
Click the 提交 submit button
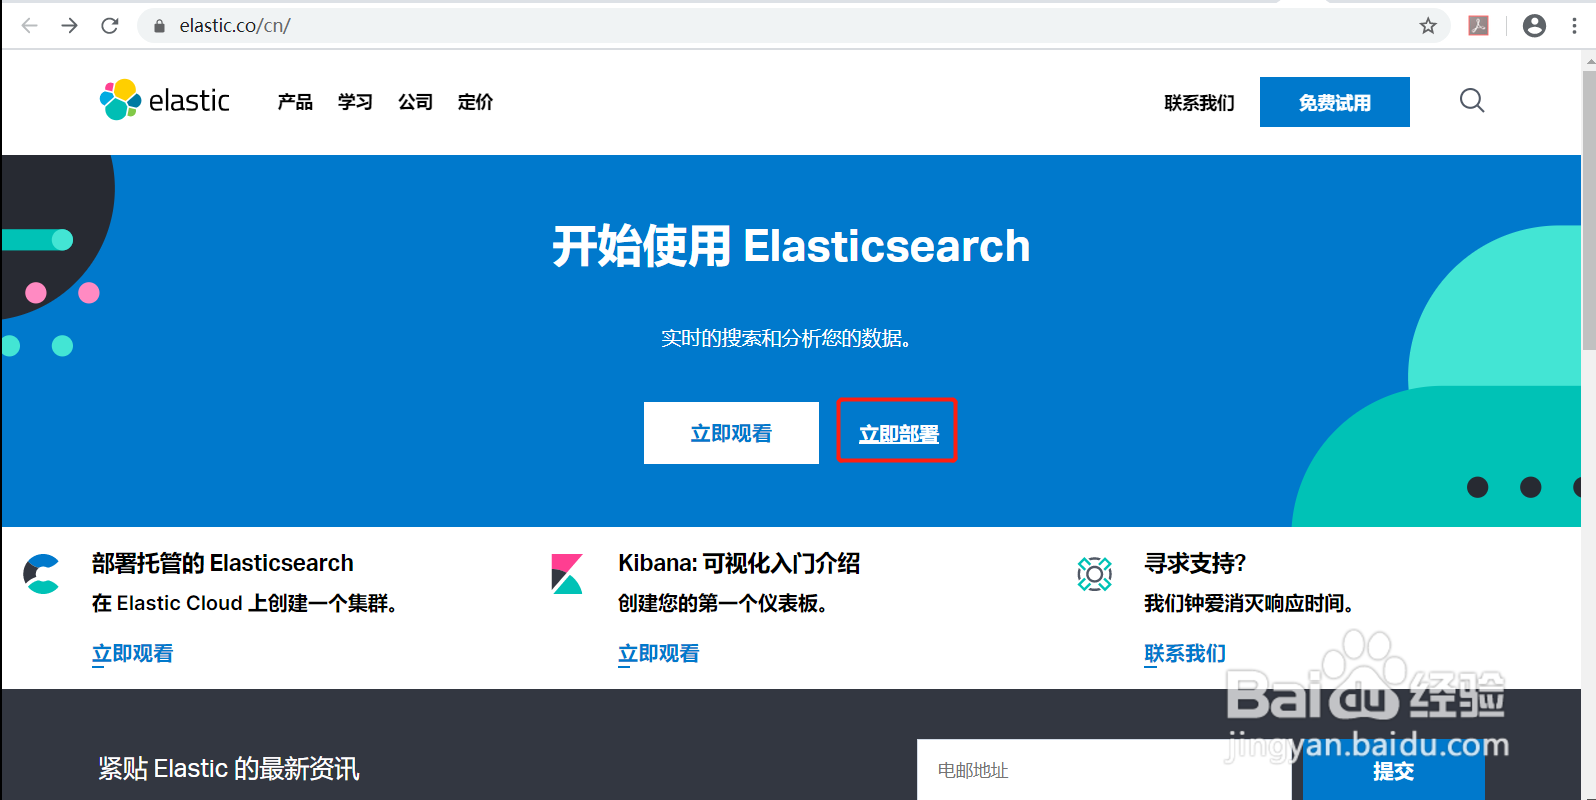1394,770
